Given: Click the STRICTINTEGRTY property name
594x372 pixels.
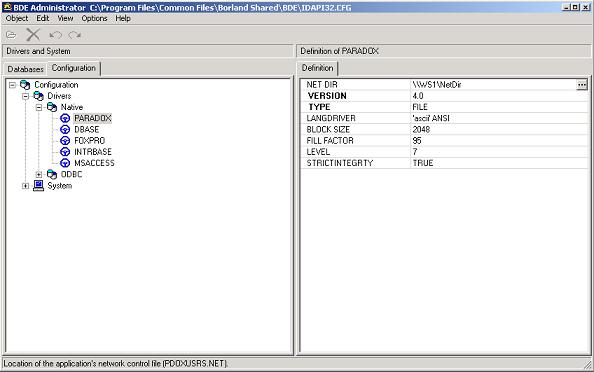Looking at the screenshot, I should (x=339, y=163).
